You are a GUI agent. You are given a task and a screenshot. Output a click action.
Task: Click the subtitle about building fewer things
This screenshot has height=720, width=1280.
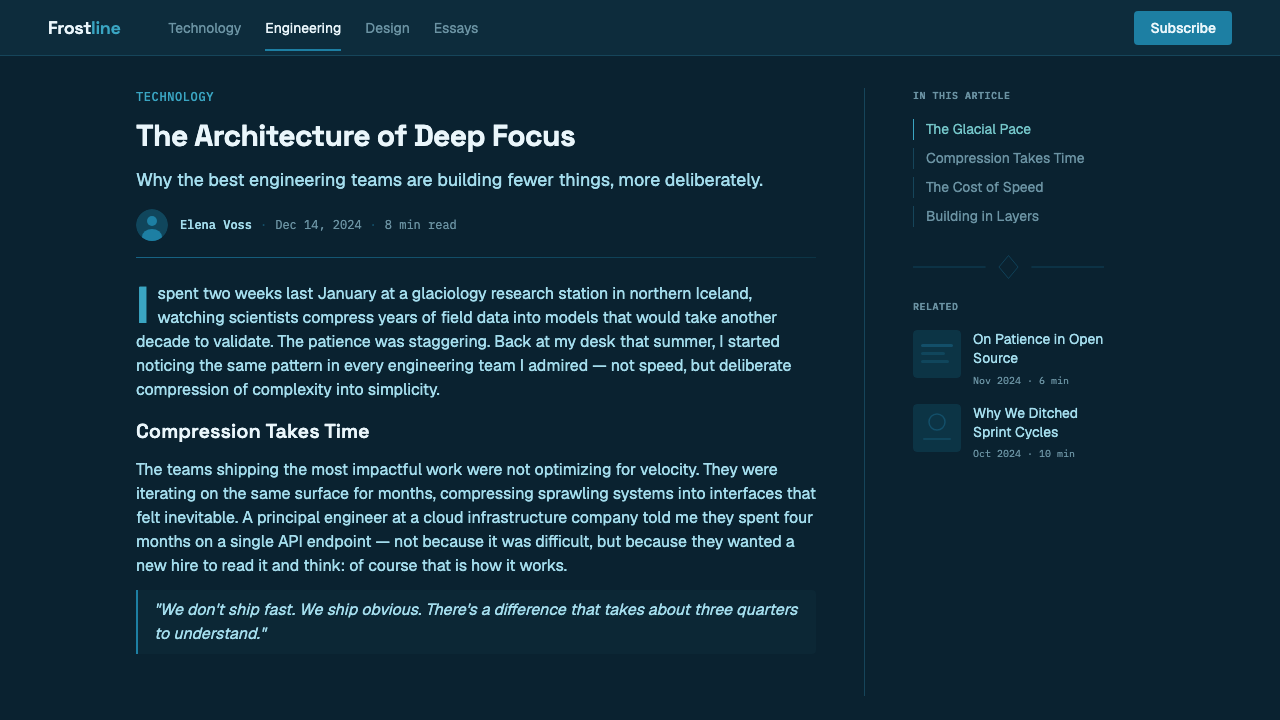tap(449, 180)
